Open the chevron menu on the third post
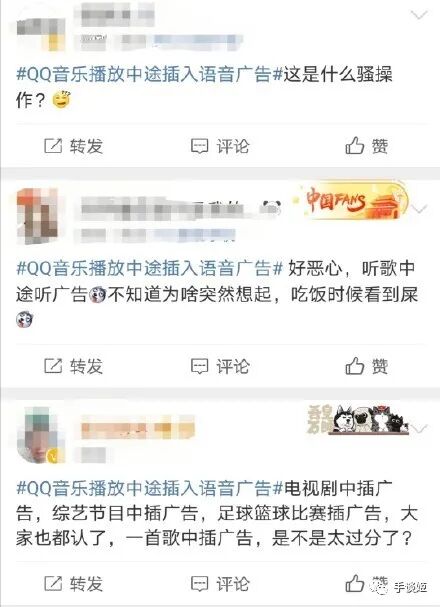This screenshot has width=440, height=607. (419, 429)
